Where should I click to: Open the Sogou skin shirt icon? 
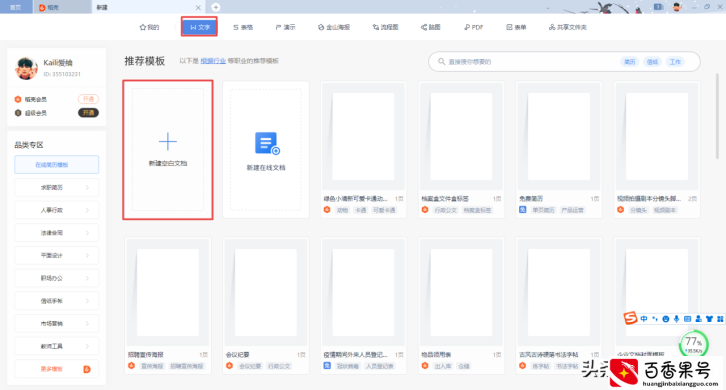pyautogui.click(x=709, y=319)
